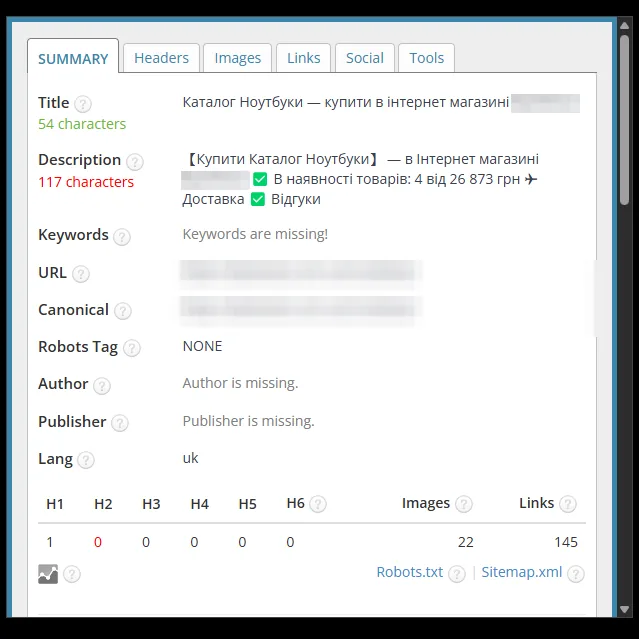
Task: Click the chart graph icon at bottom left
Action: [48, 574]
